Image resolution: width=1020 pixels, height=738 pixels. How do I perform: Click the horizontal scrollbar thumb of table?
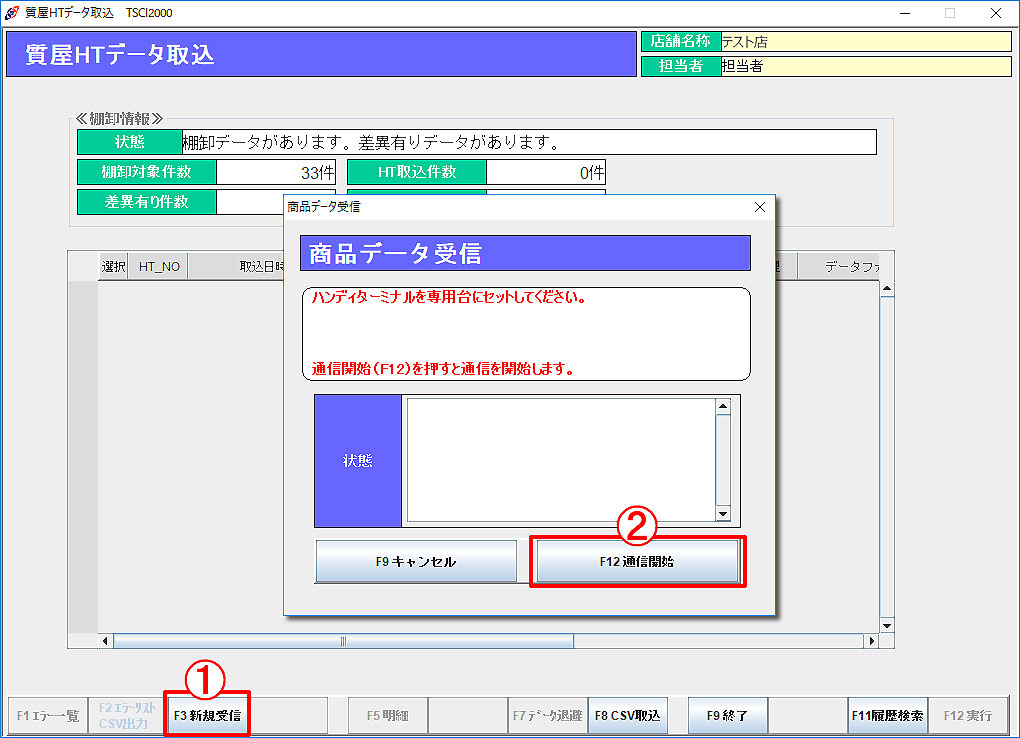(343, 641)
